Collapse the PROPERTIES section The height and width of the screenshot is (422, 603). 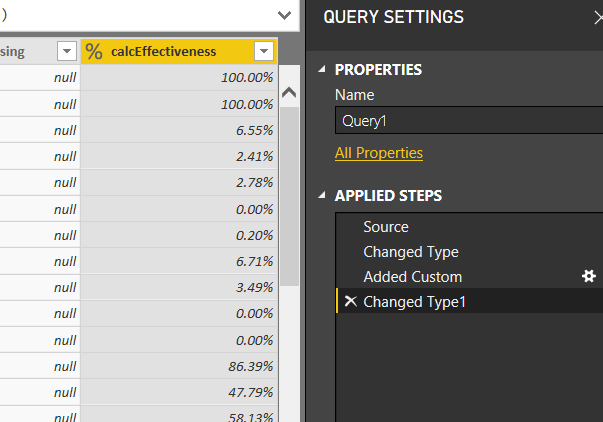point(322,69)
